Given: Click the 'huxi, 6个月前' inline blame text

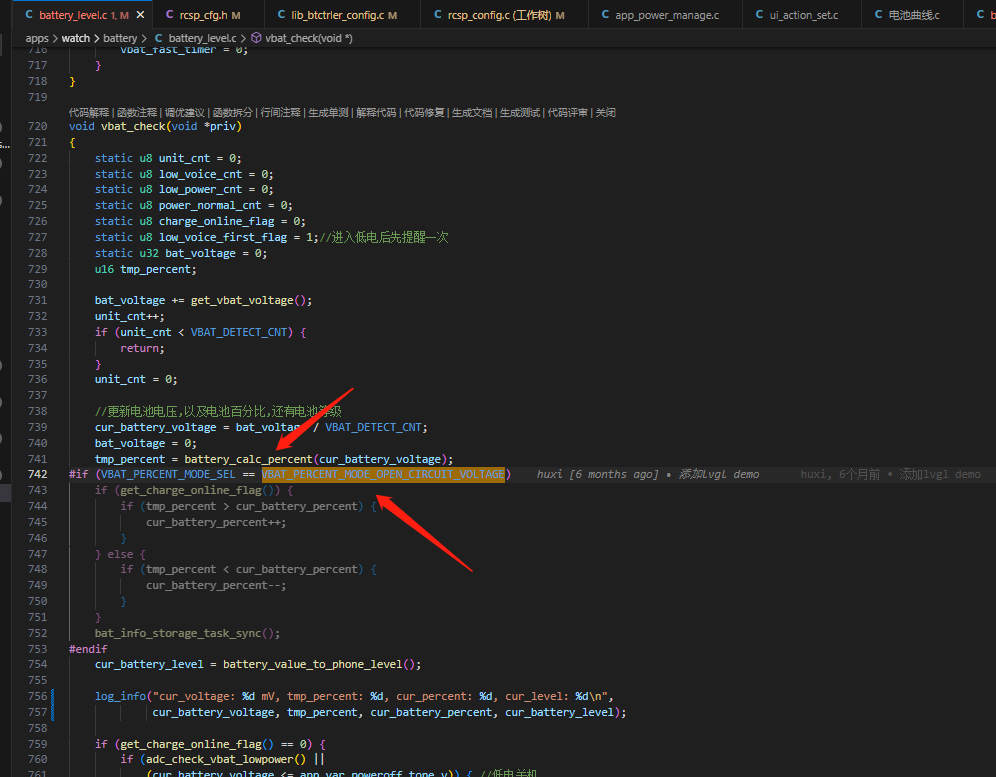Looking at the screenshot, I should pos(840,475).
